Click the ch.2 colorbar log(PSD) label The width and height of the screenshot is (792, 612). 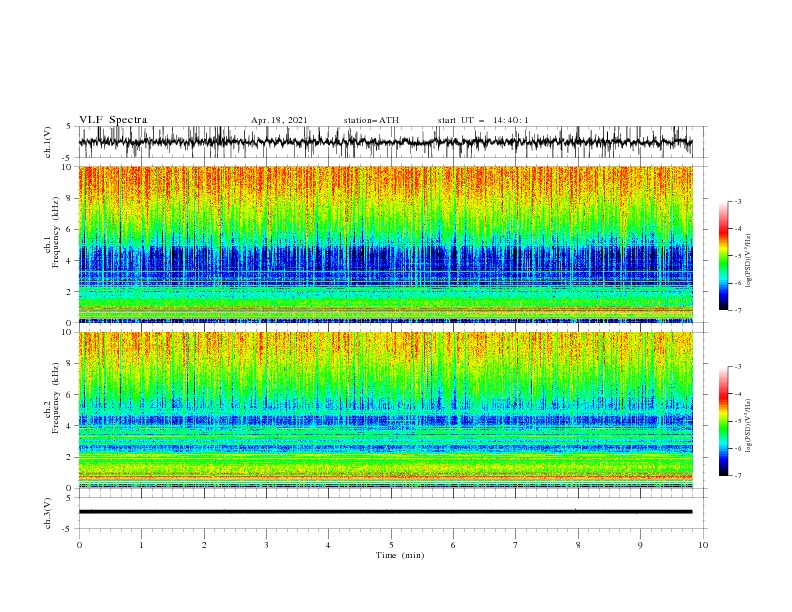tap(749, 426)
